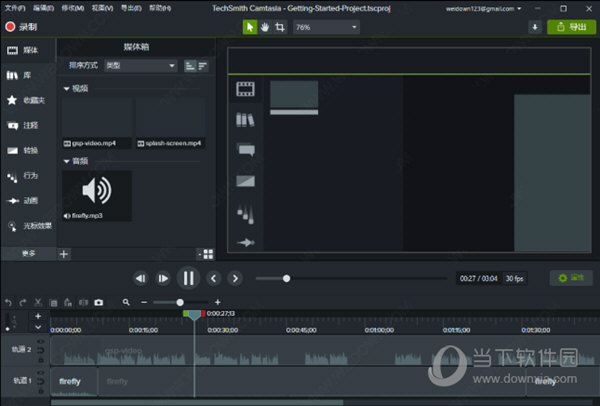Toggle descending sort order in media bin
Viewport: 600px width, 406px height.
coord(202,66)
